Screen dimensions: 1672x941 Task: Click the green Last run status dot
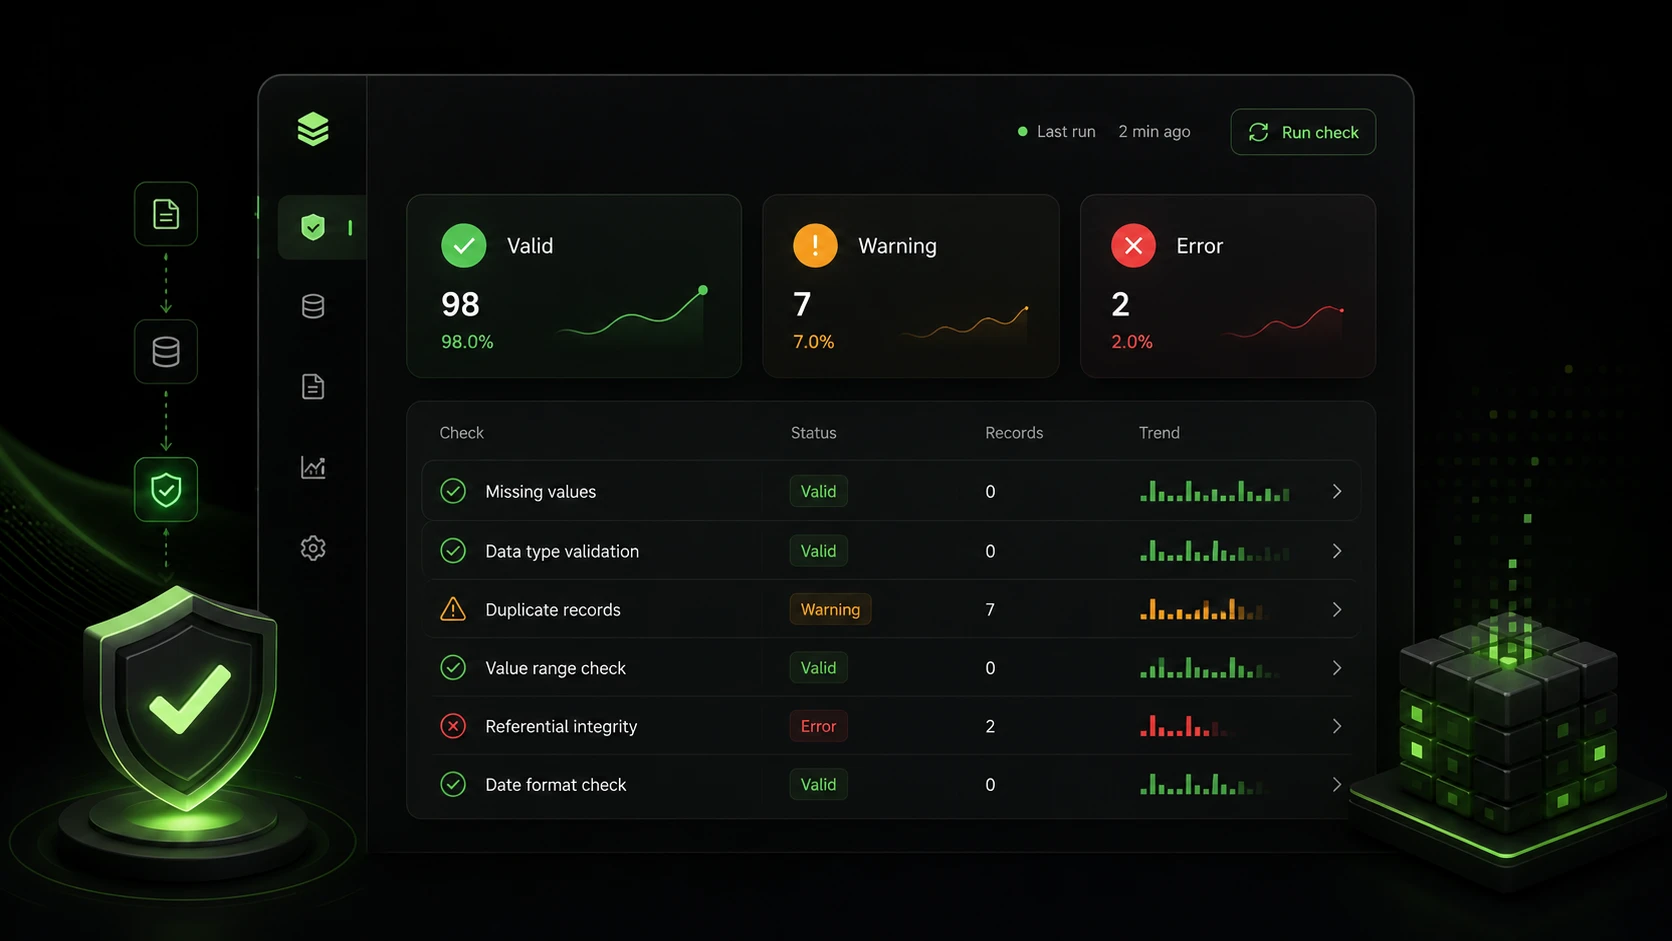(x=1022, y=131)
